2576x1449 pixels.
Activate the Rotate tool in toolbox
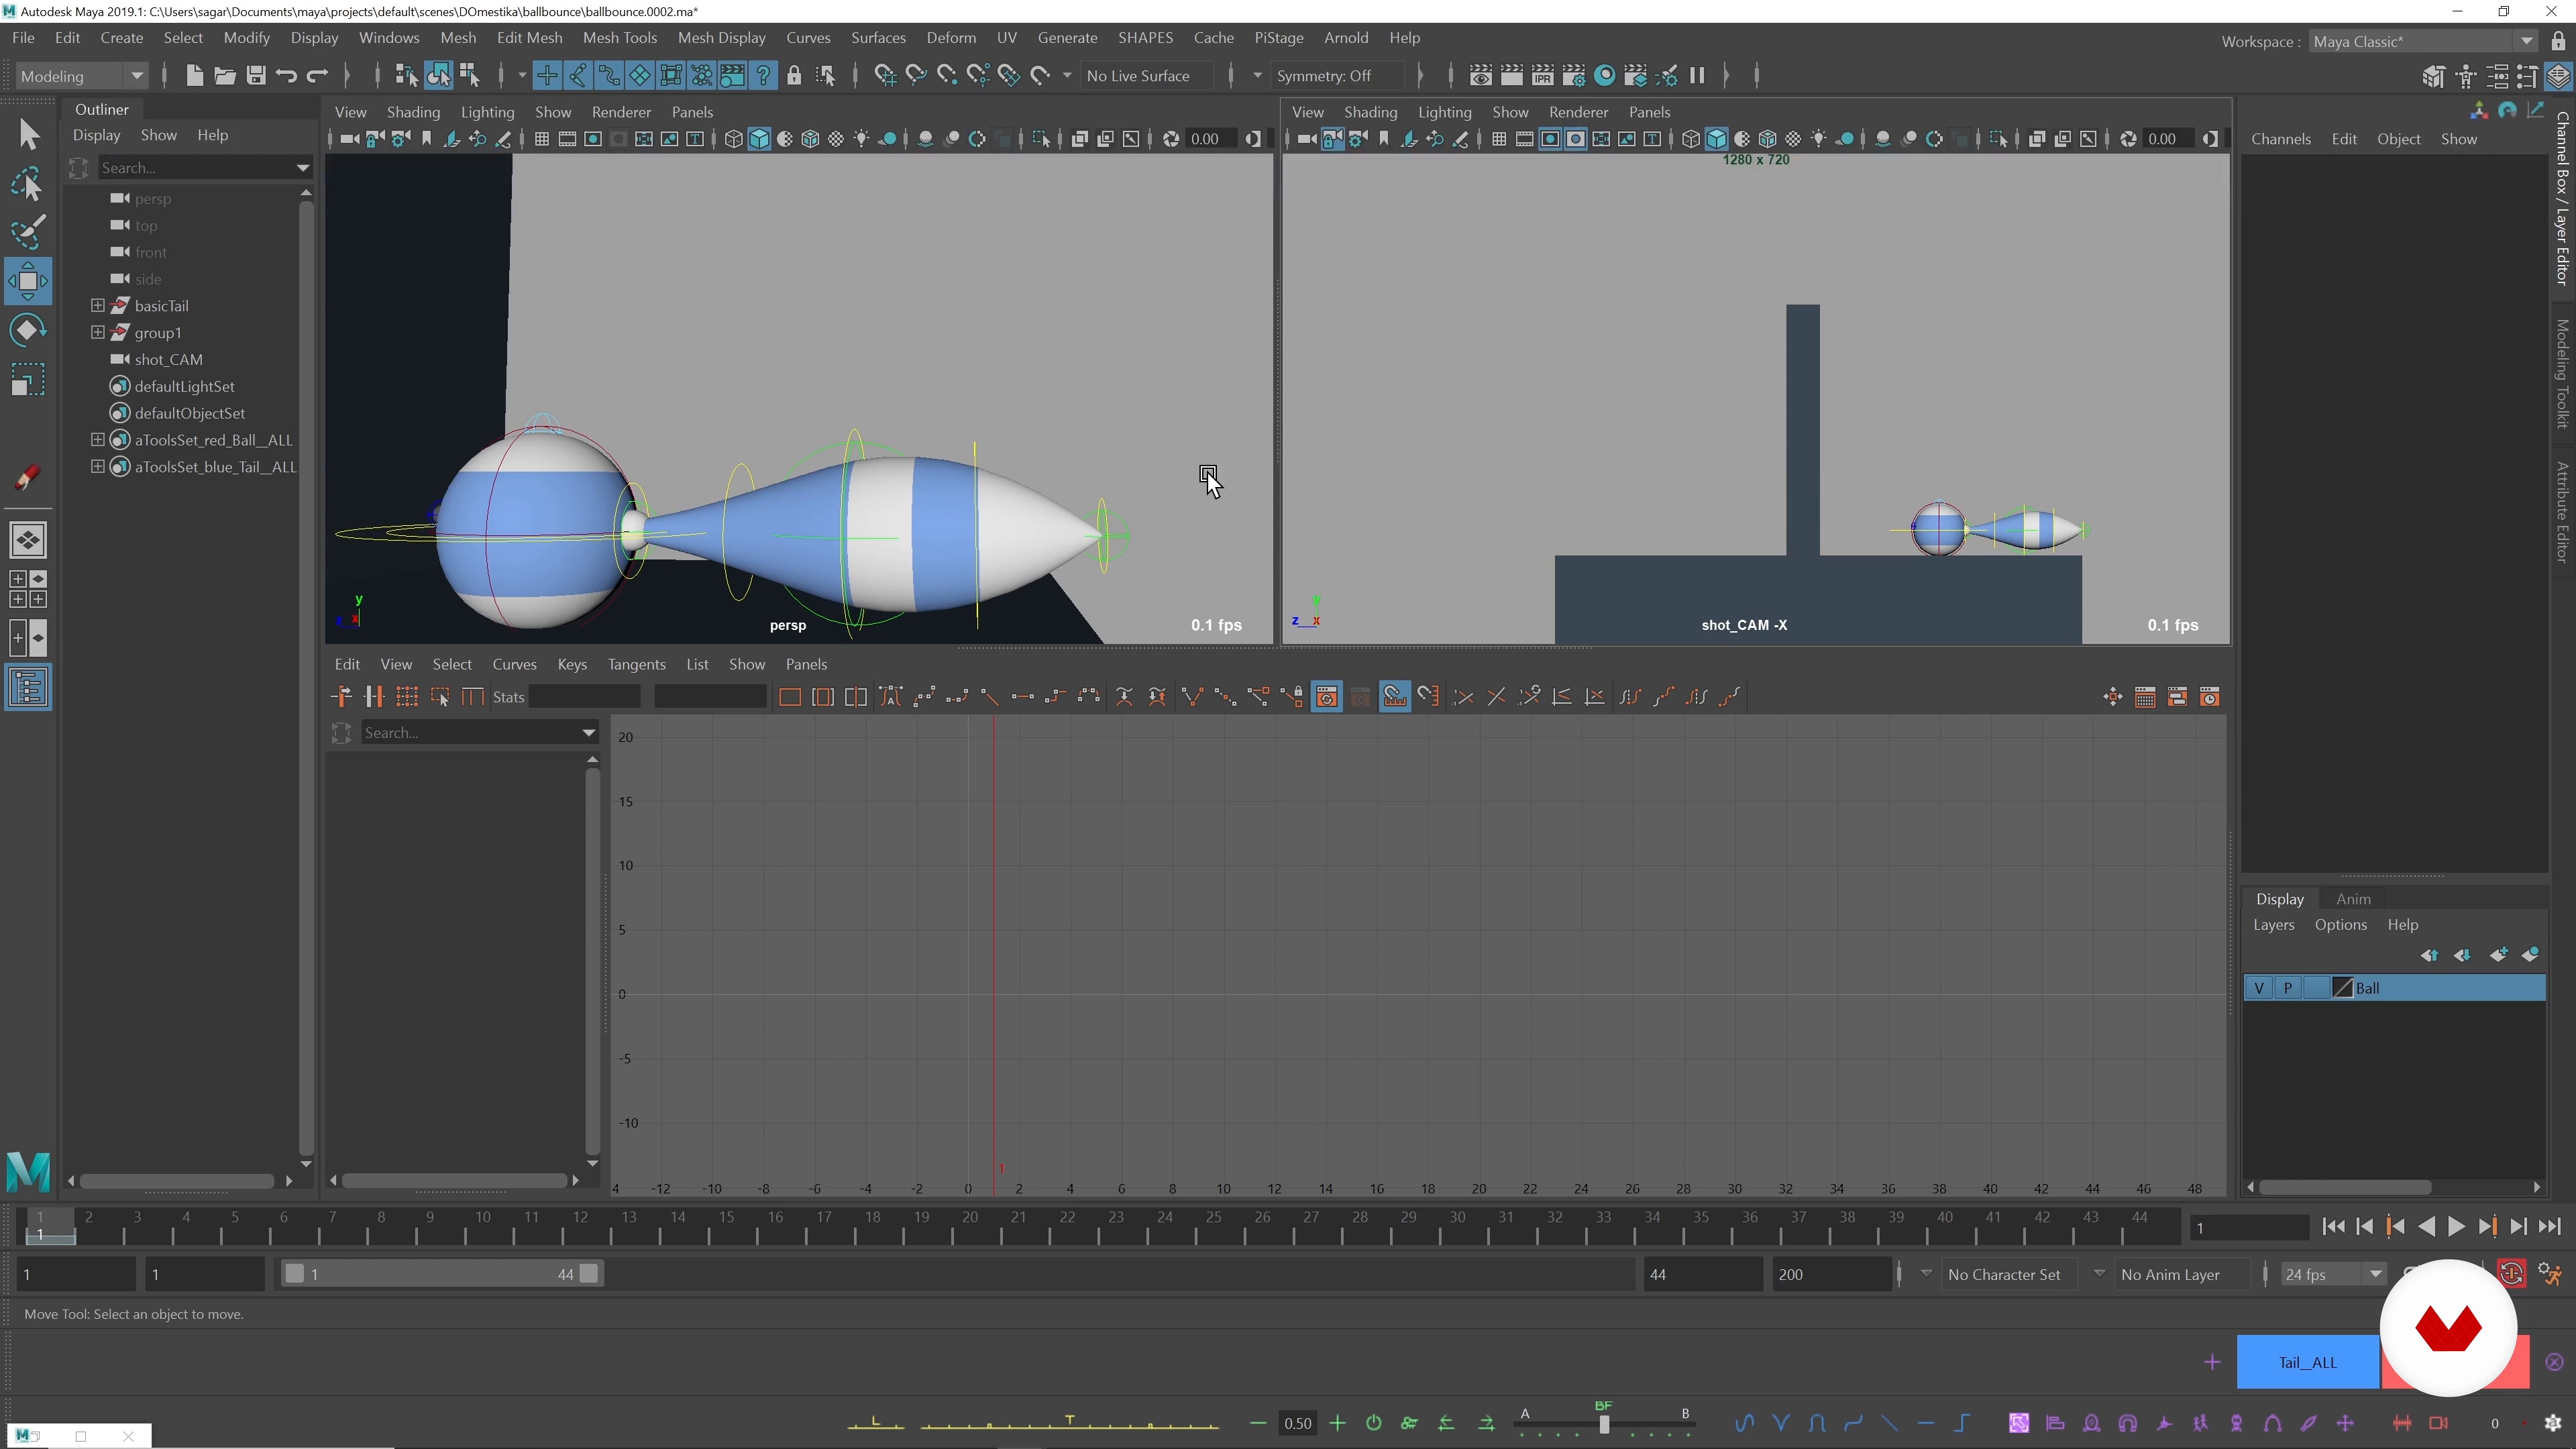pyautogui.click(x=28, y=330)
